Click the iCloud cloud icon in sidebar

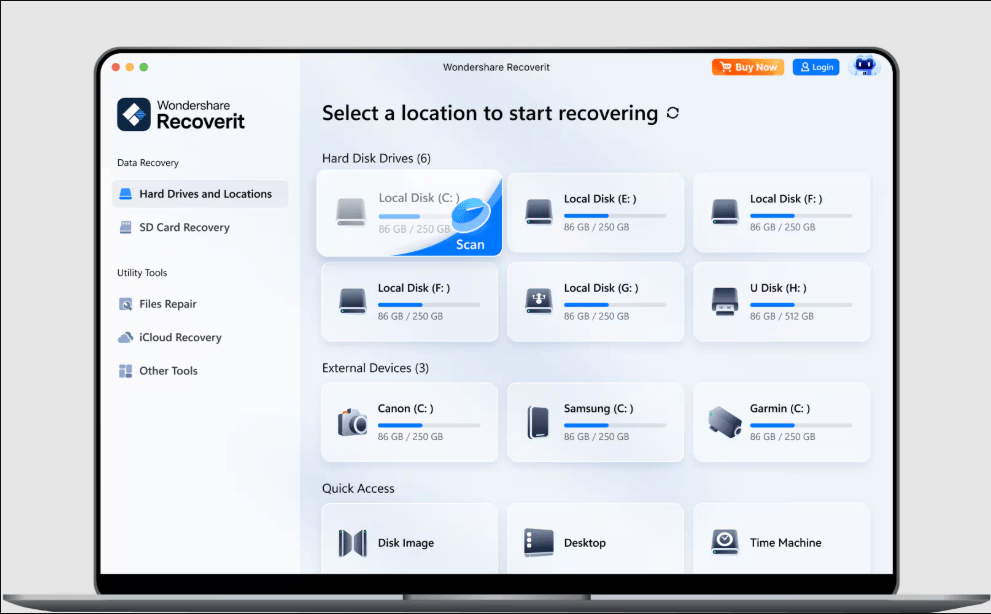(x=126, y=338)
